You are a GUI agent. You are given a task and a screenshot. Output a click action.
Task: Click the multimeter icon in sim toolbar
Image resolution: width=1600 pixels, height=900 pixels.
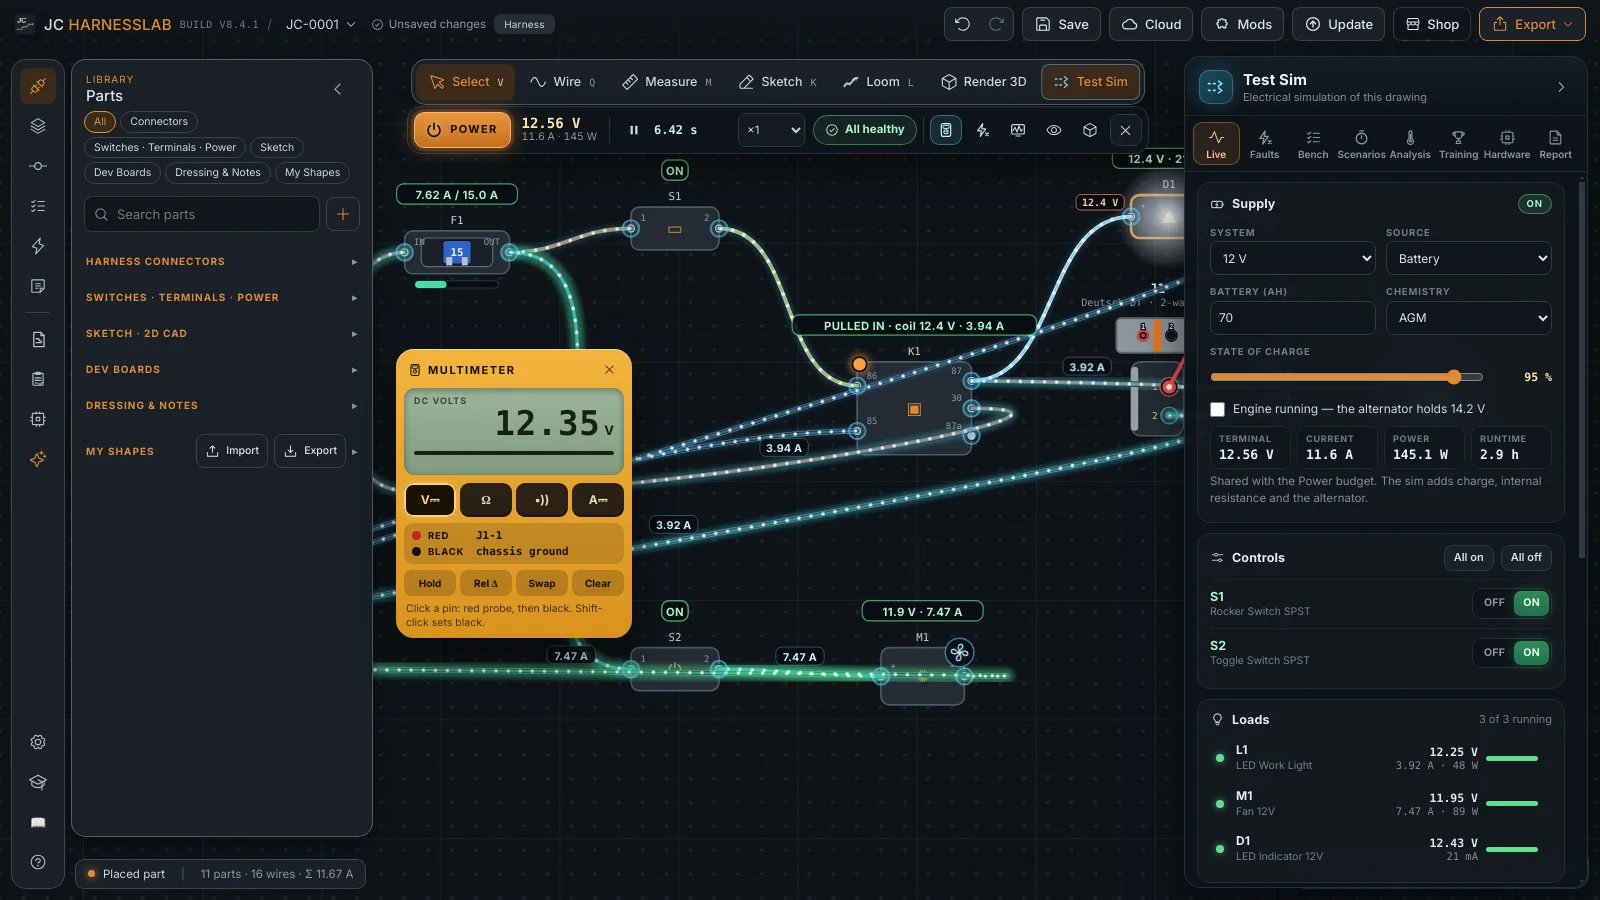pyautogui.click(x=946, y=130)
